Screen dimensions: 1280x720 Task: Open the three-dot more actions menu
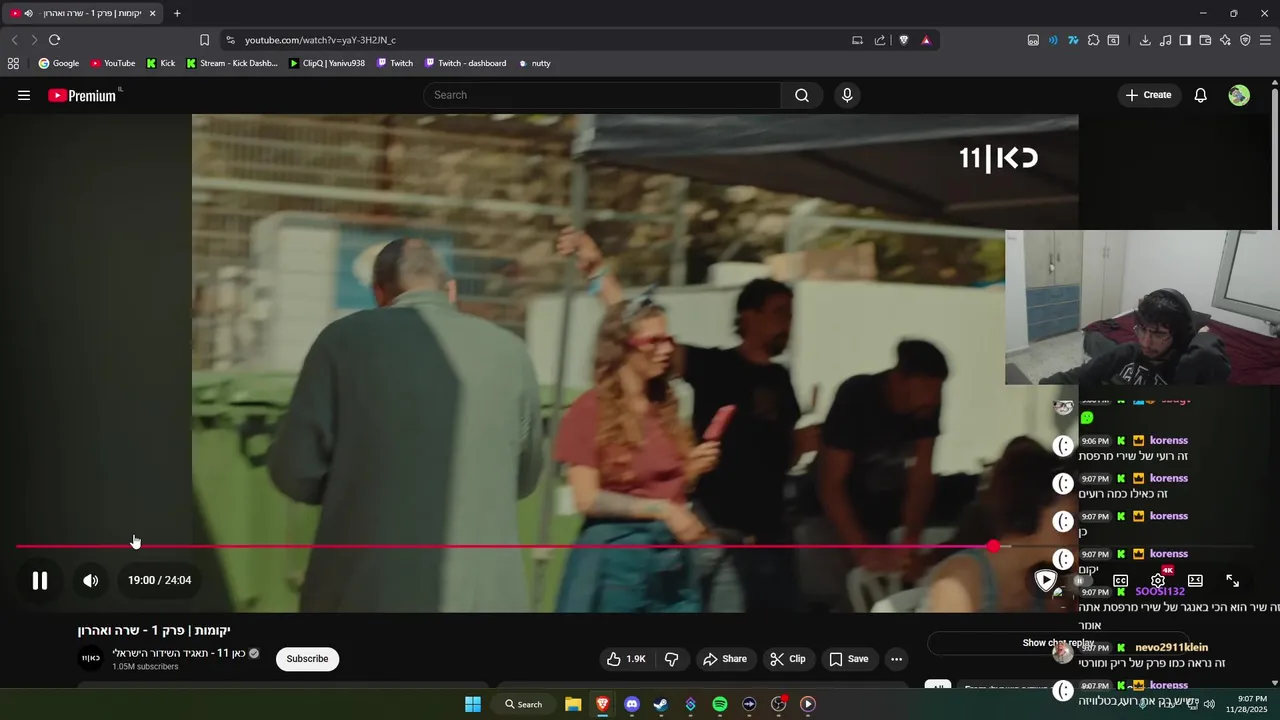(x=896, y=659)
